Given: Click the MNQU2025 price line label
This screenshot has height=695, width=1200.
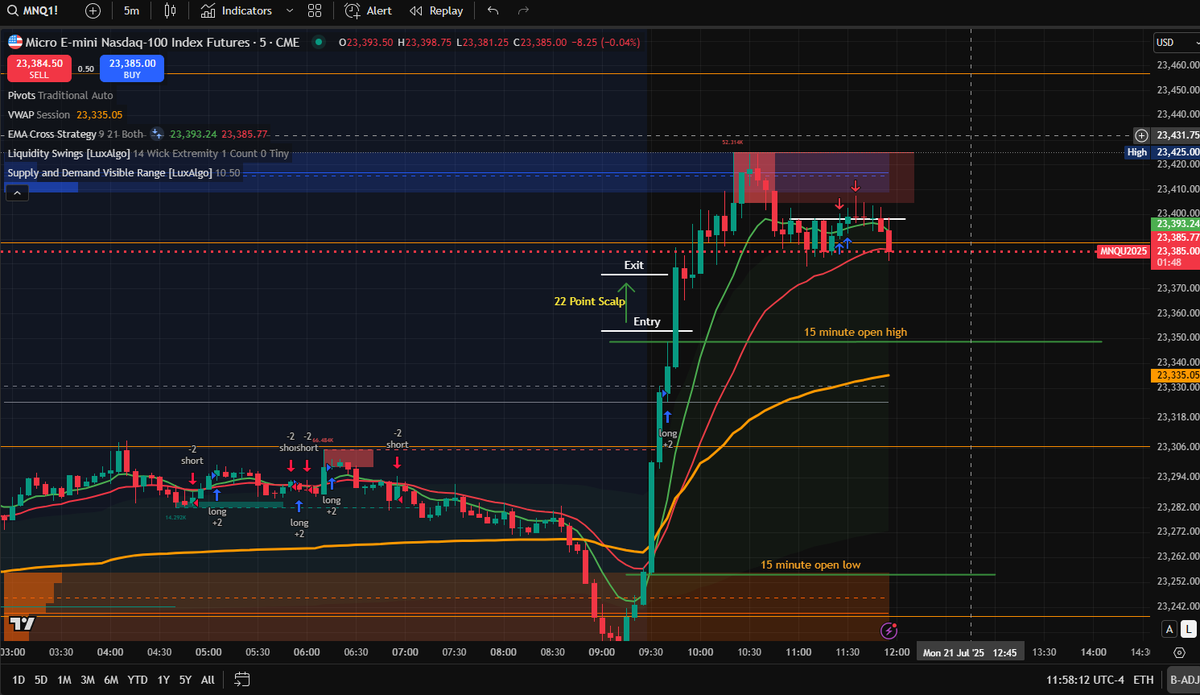Looking at the screenshot, I should [x=1123, y=251].
